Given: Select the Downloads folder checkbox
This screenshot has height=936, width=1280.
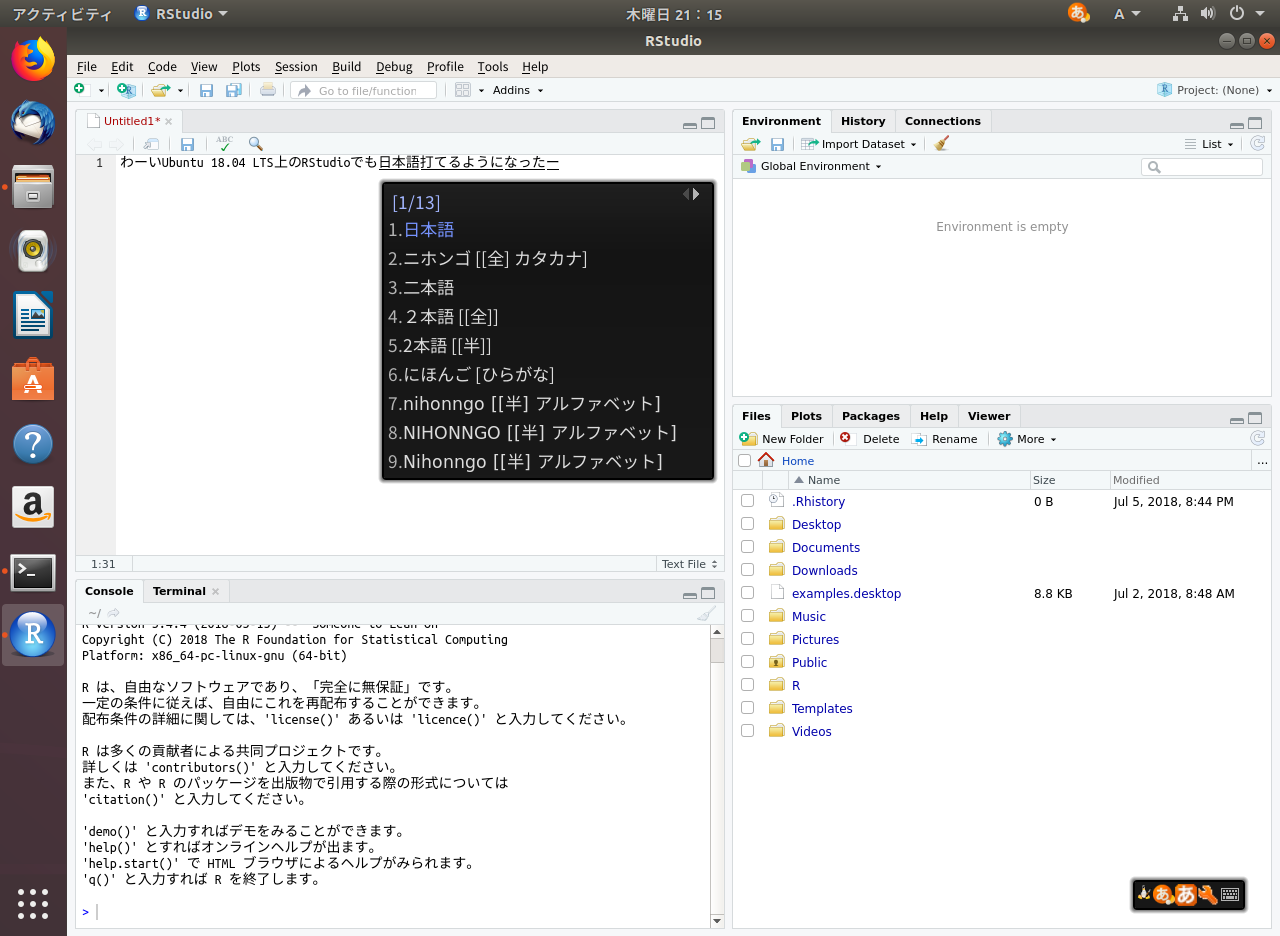Looking at the screenshot, I should click(747, 570).
